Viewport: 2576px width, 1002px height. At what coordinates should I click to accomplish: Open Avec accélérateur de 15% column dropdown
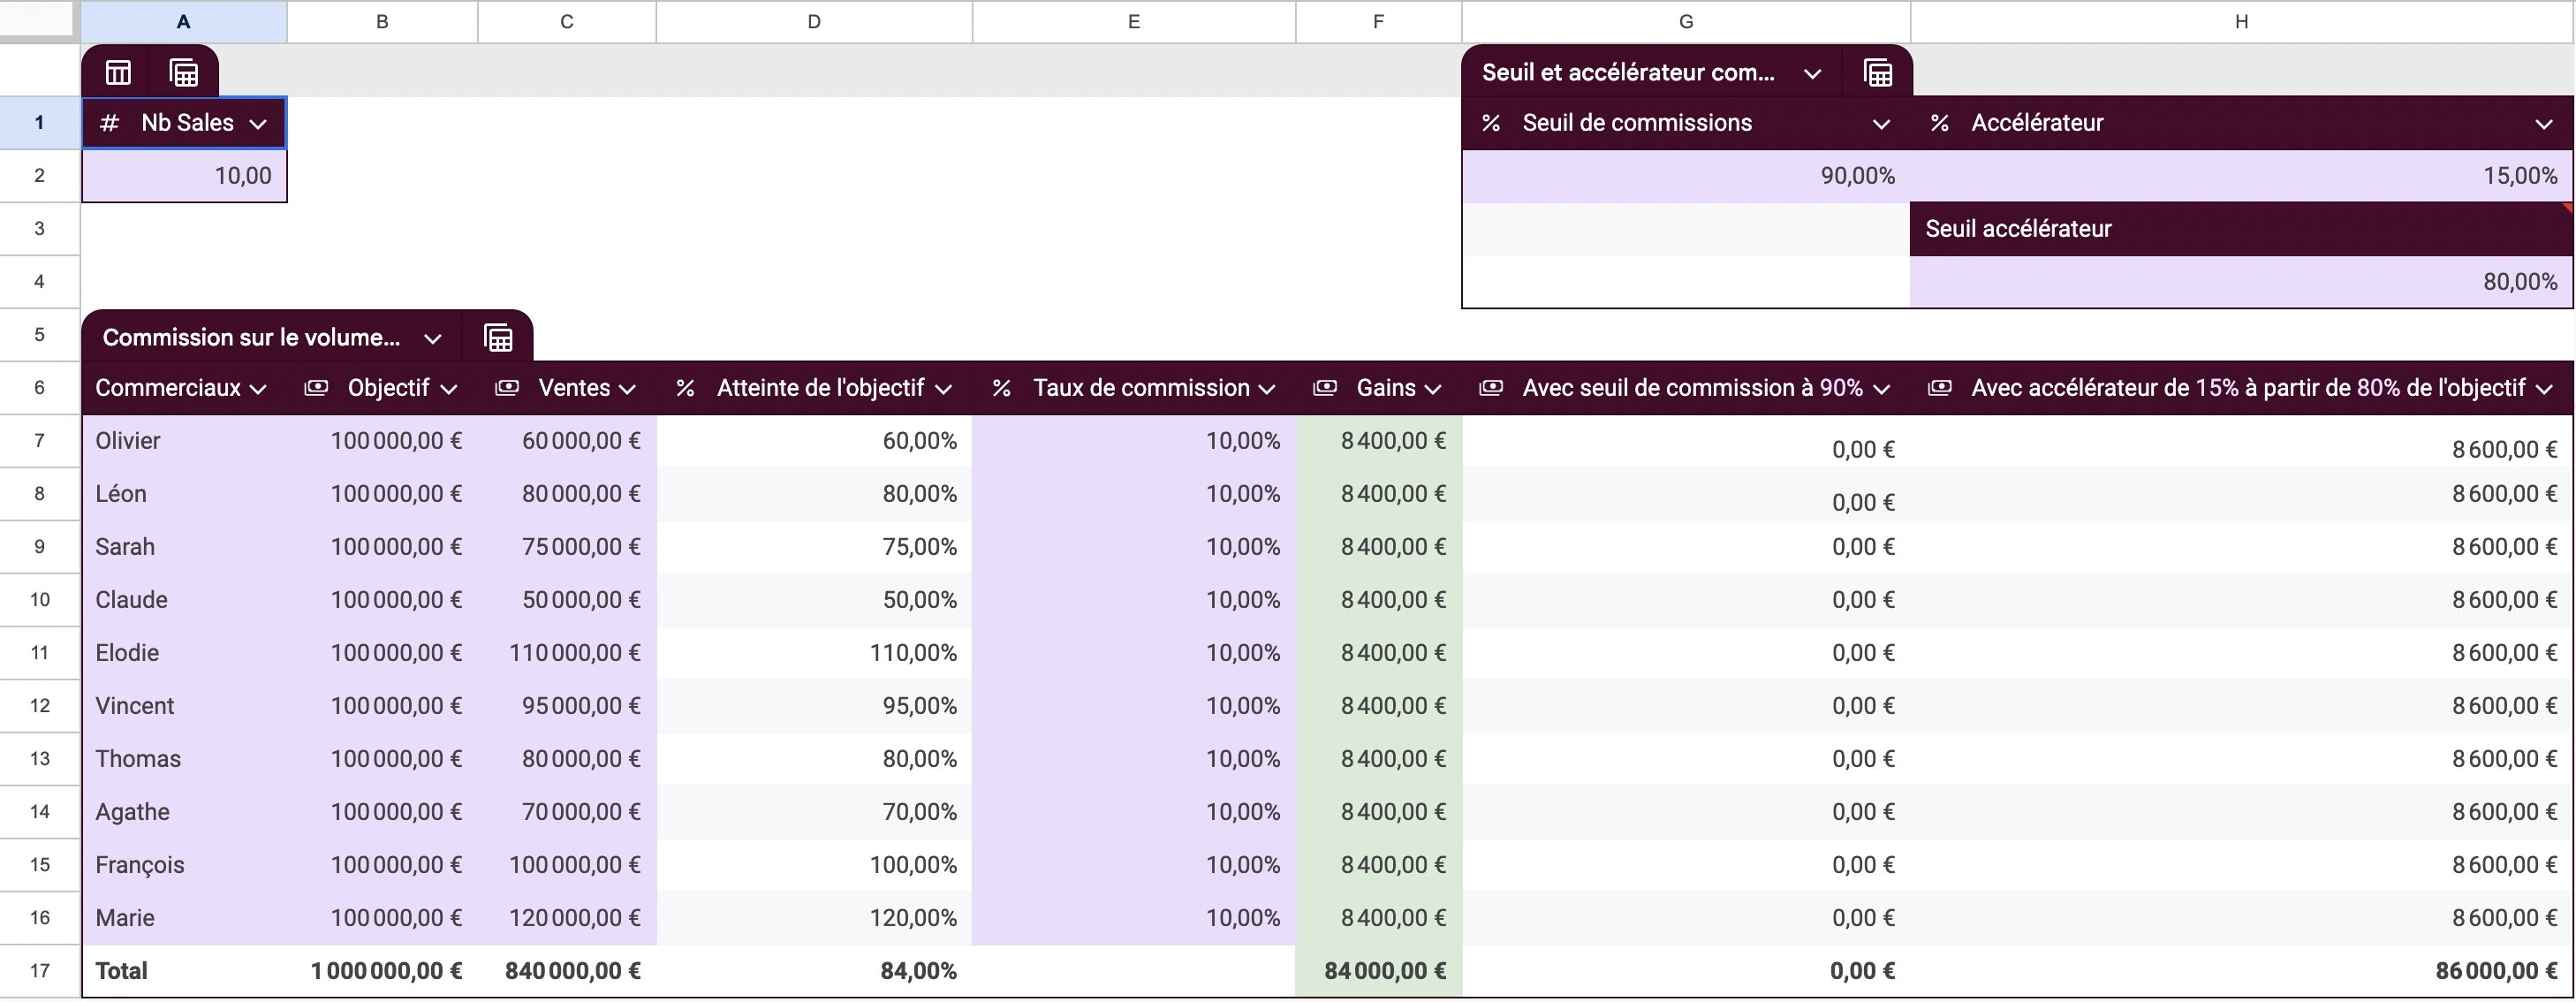point(2544,389)
